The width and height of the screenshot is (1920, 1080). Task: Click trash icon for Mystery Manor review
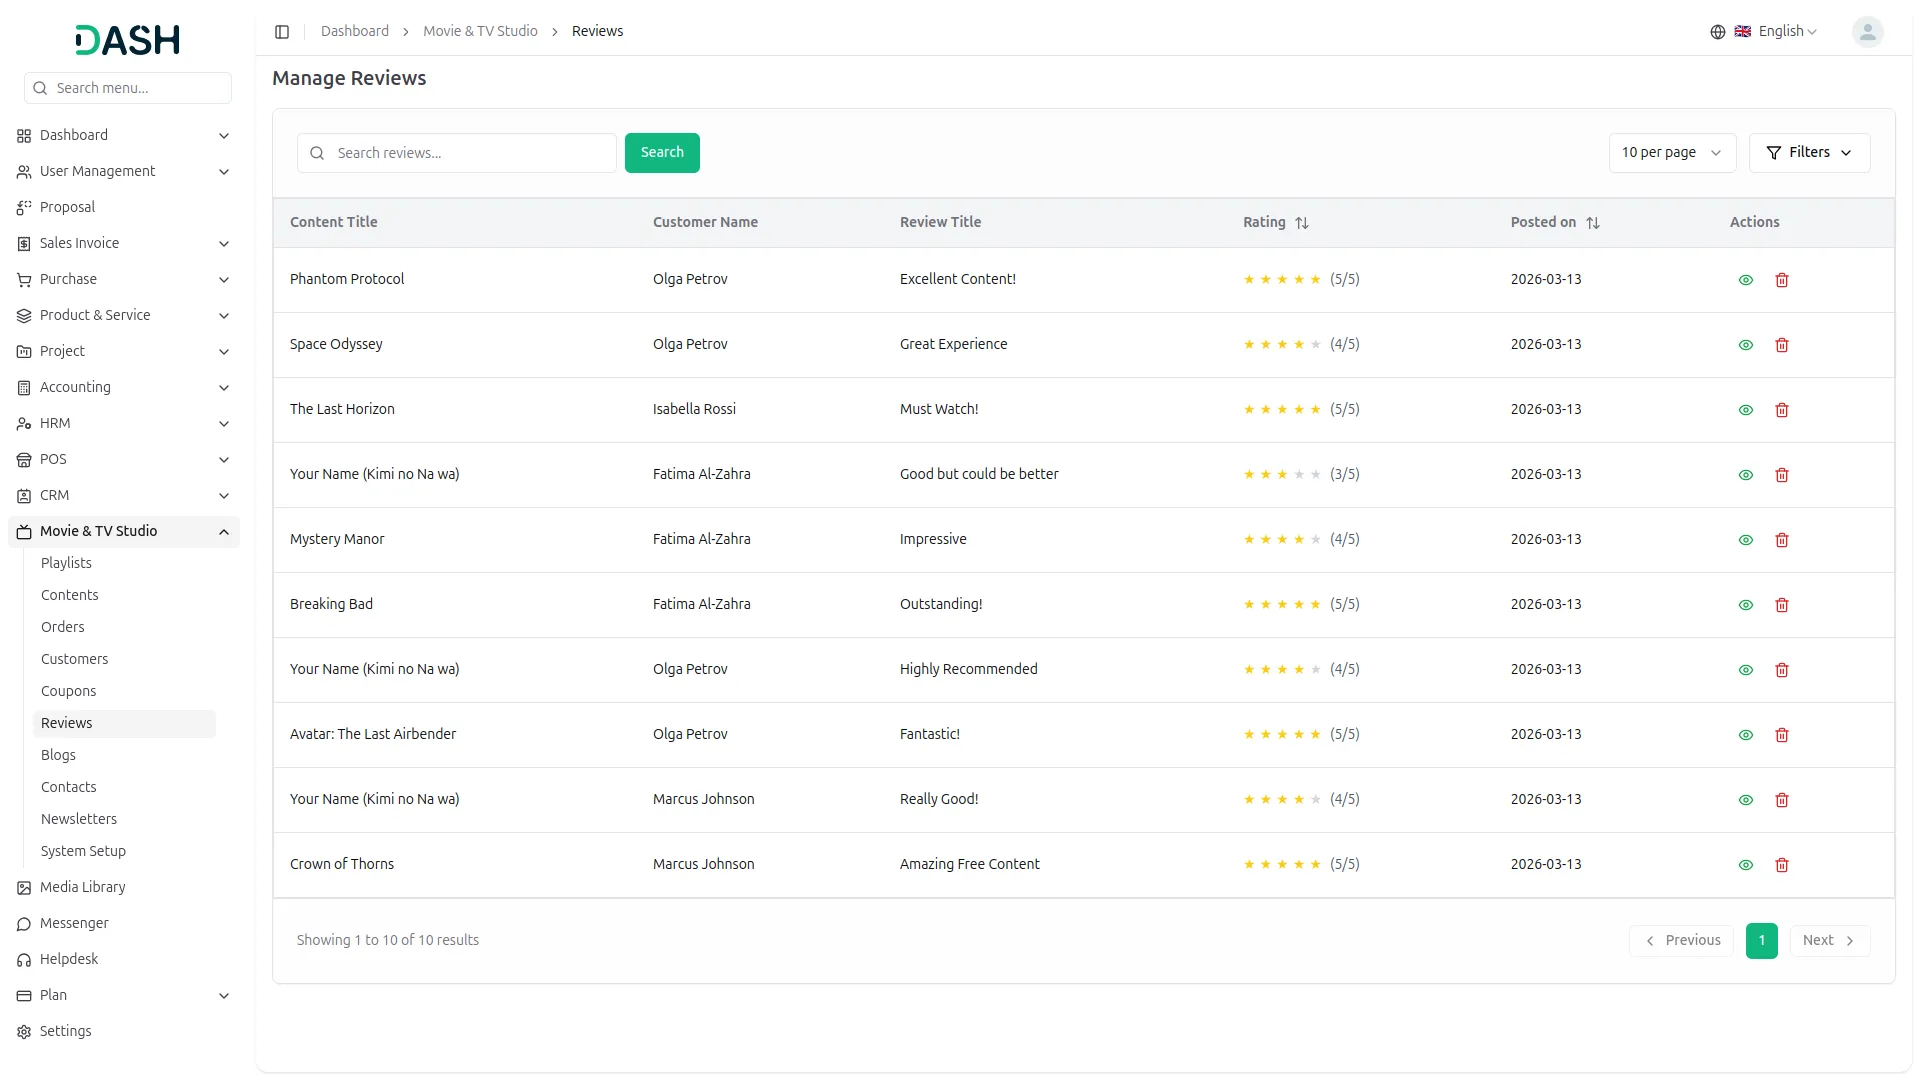pos(1781,540)
